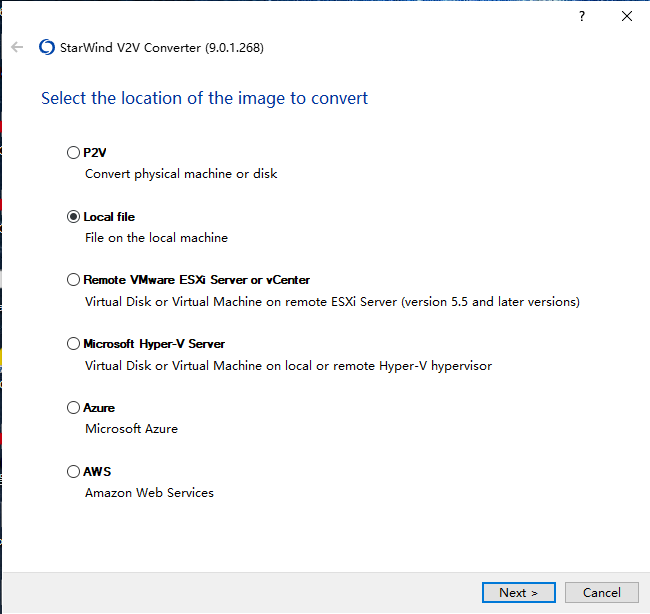The width and height of the screenshot is (650, 614).
Task: Click the Hyper-V hypervisor description text
Action: (x=289, y=366)
